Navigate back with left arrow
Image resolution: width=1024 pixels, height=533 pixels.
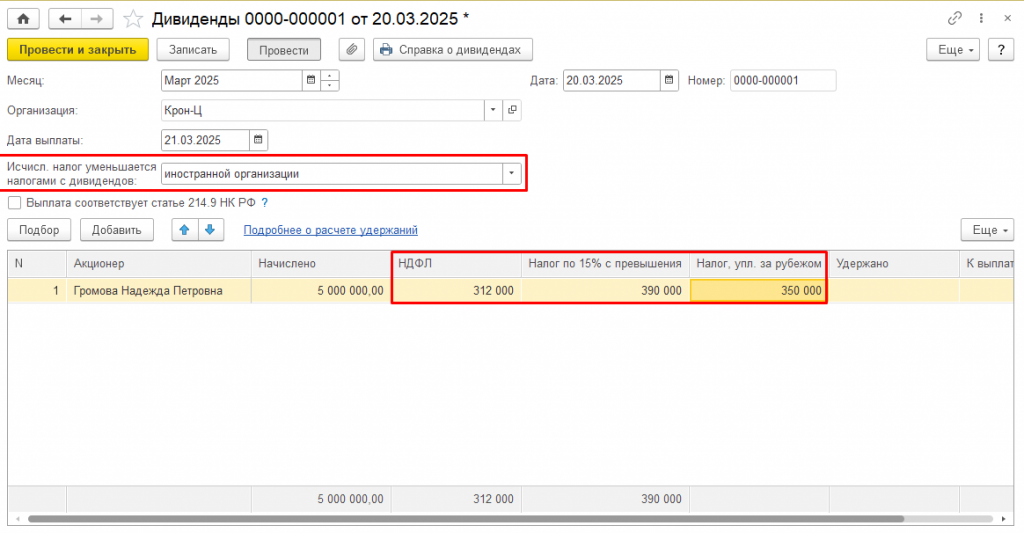(x=65, y=19)
